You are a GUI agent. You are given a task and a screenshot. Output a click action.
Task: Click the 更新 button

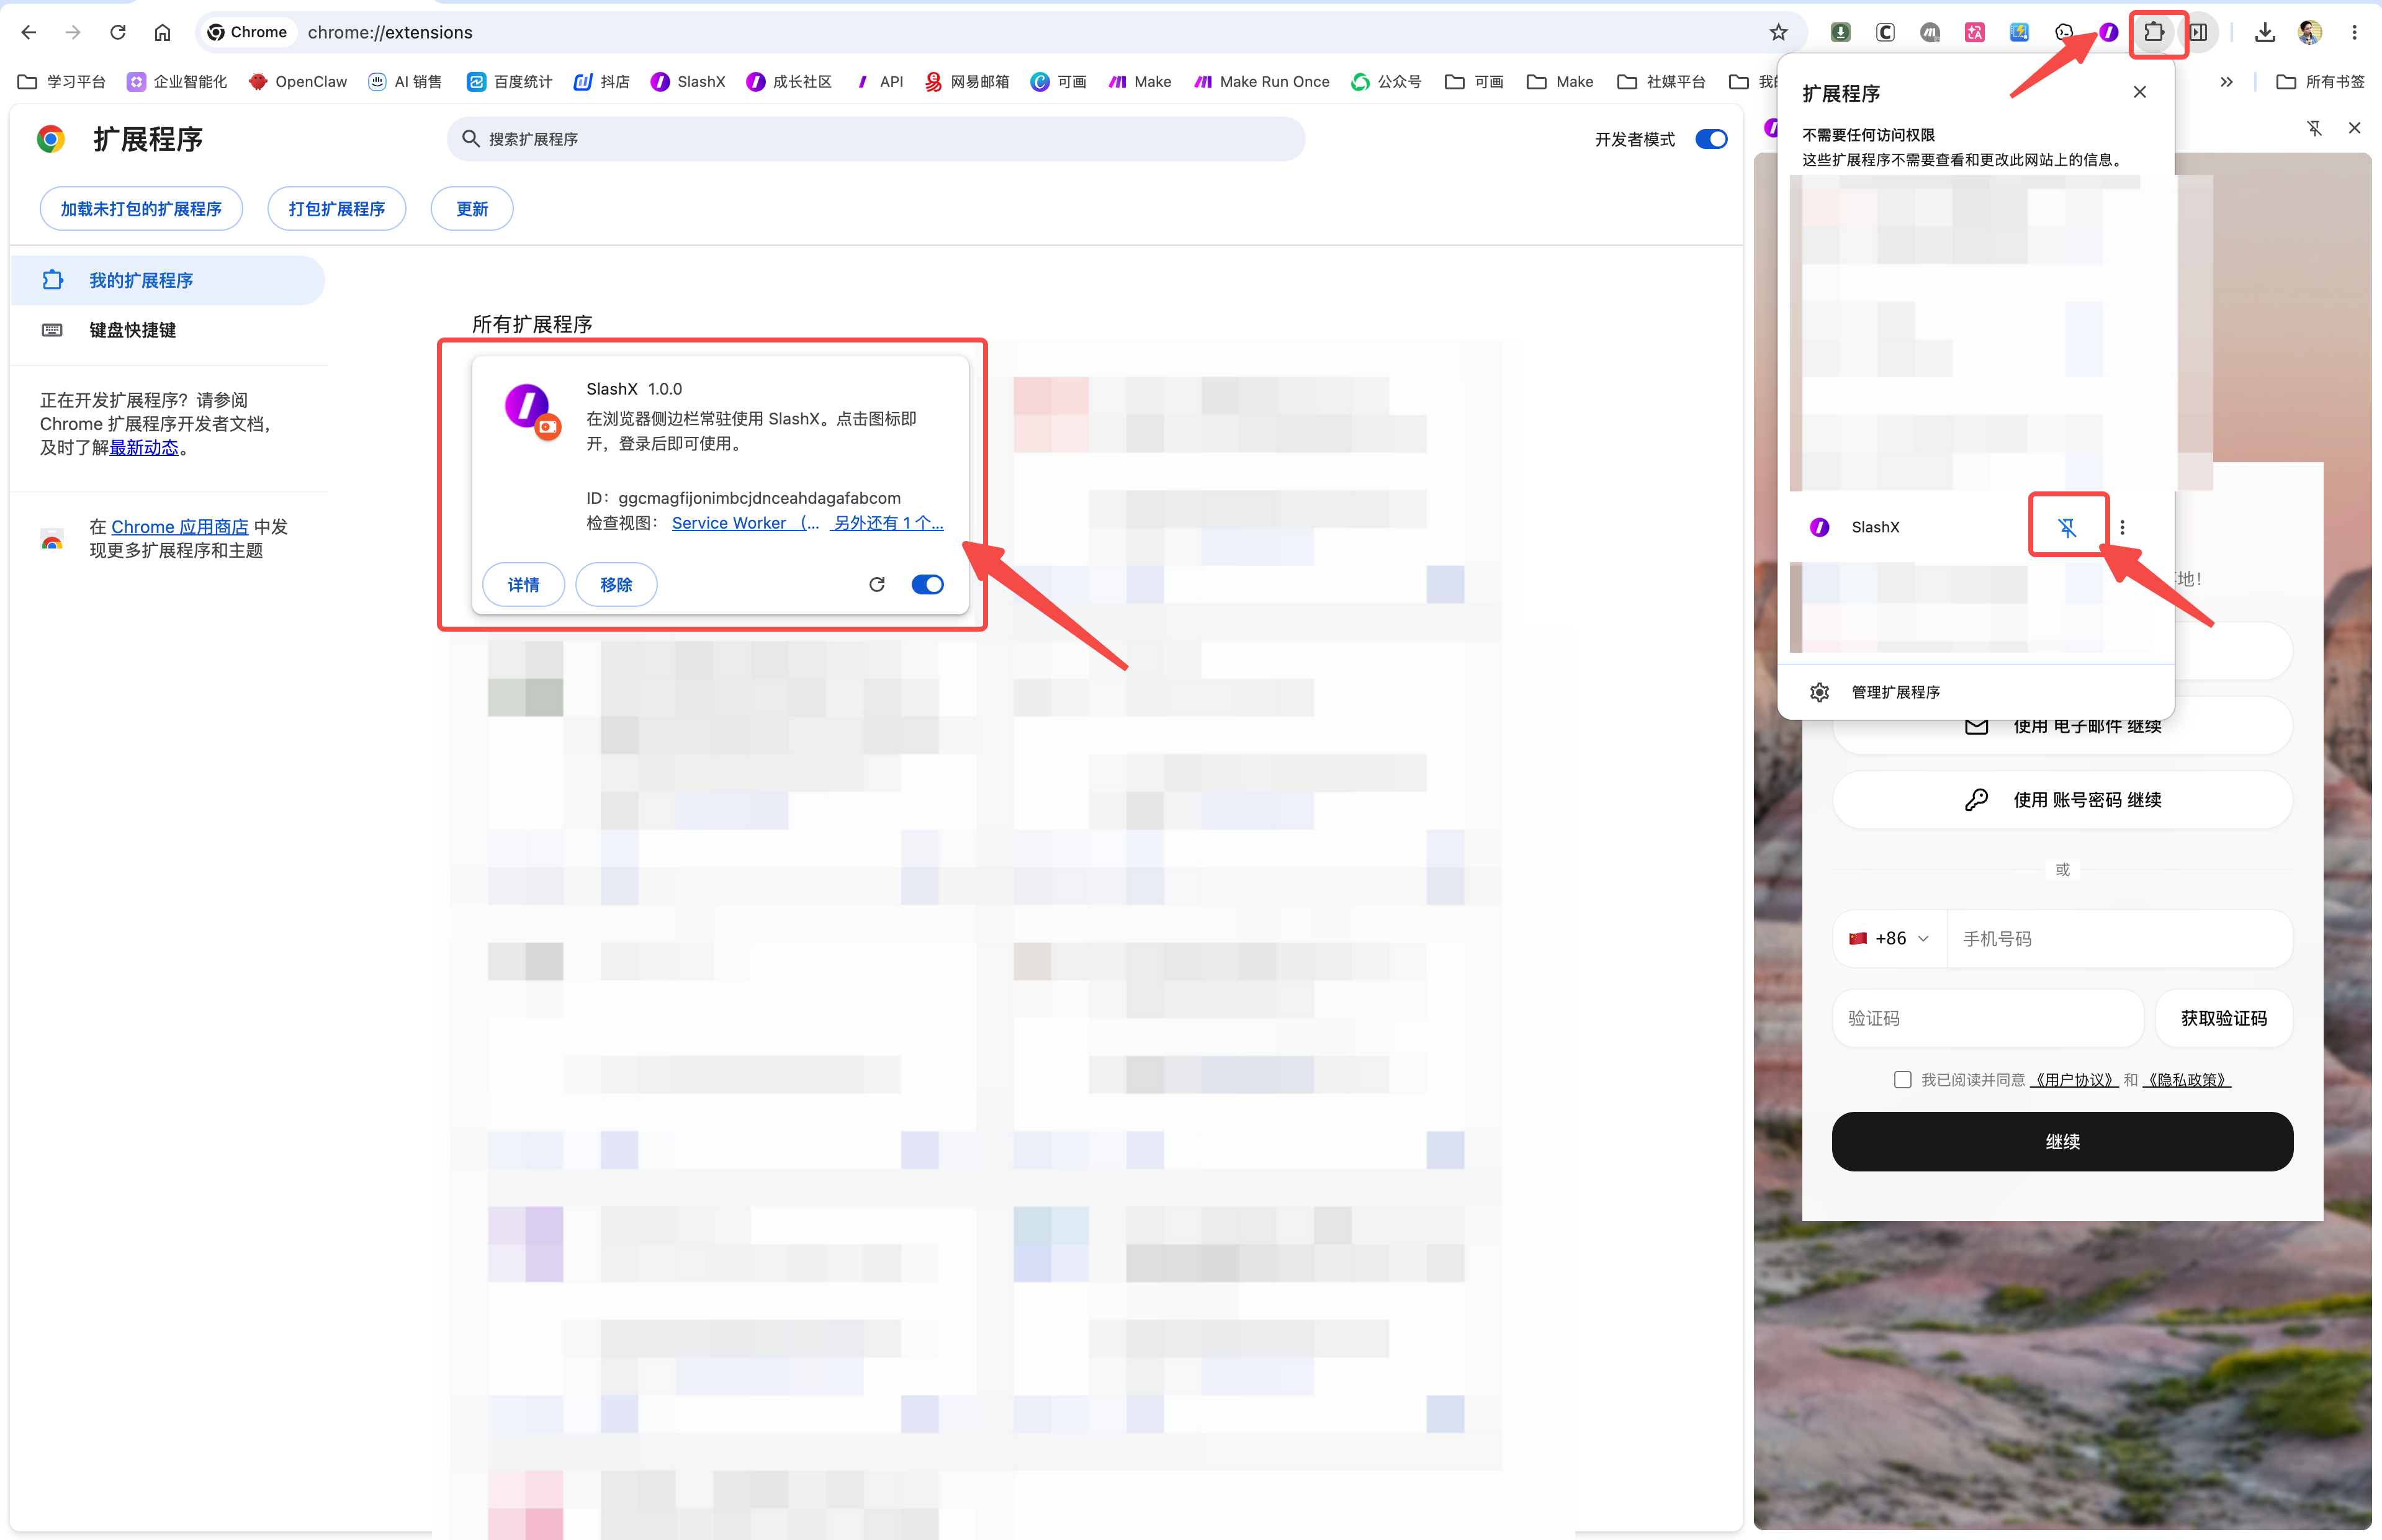point(472,208)
